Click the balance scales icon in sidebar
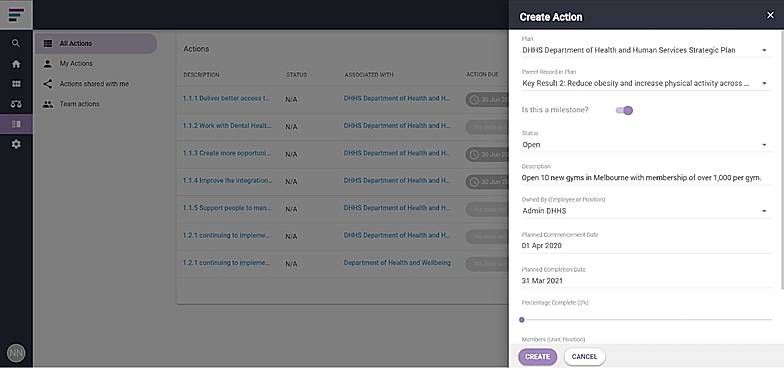784x368 pixels. pyautogui.click(x=16, y=104)
